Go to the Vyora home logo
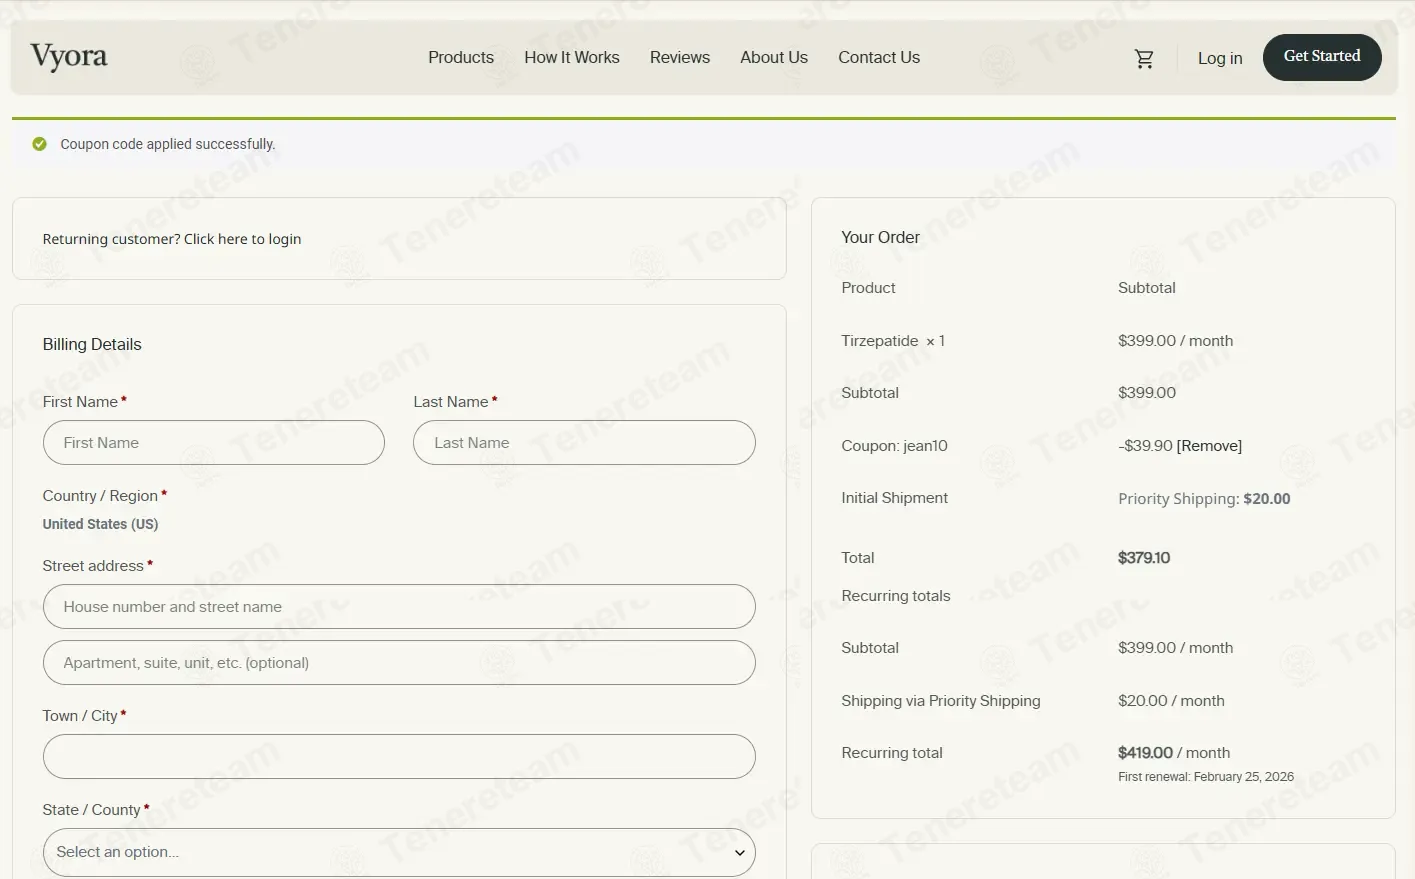Viewport: 1415px width, 879px height. (x=69, y=57)
